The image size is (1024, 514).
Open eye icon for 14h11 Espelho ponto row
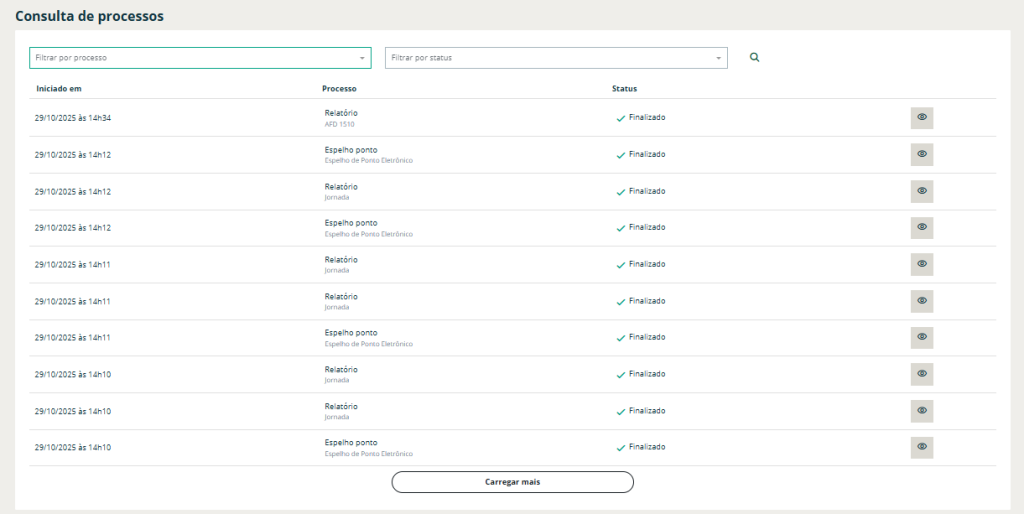pos(921,338)
